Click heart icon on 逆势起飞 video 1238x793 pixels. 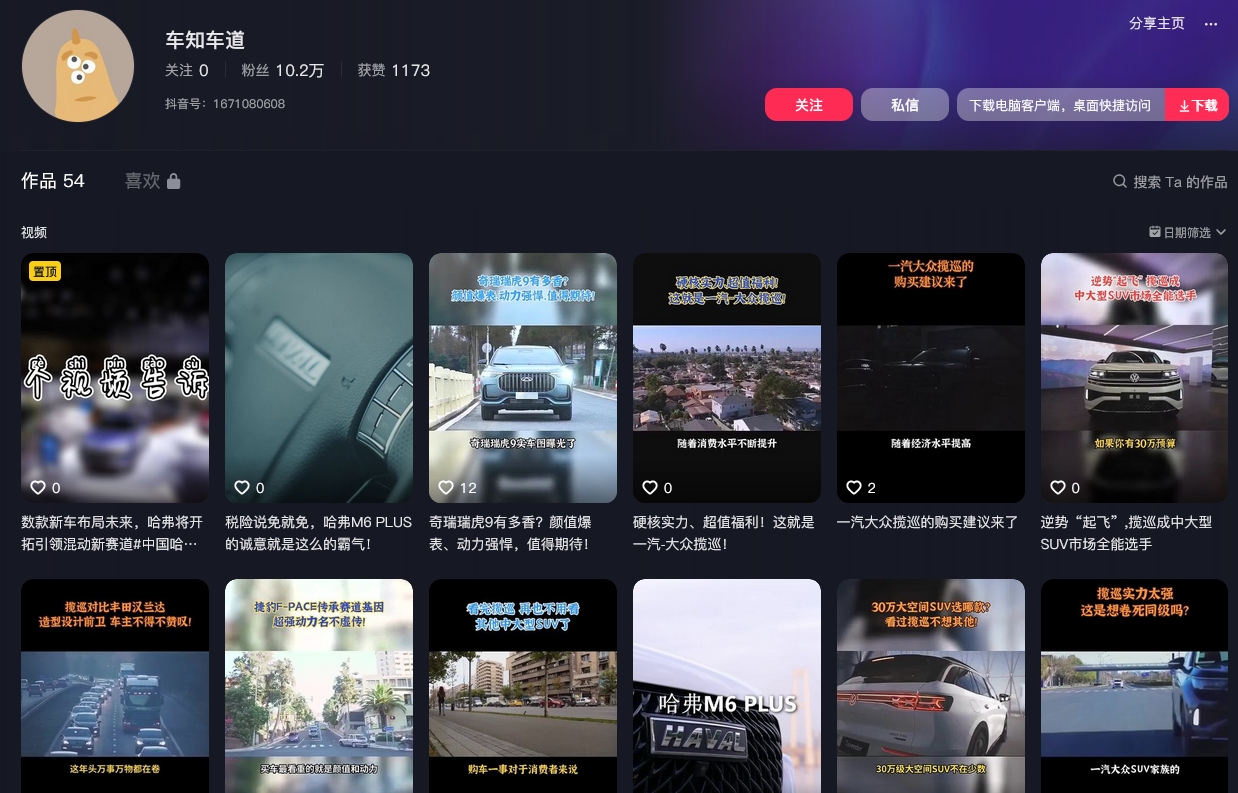[1058, 488]
